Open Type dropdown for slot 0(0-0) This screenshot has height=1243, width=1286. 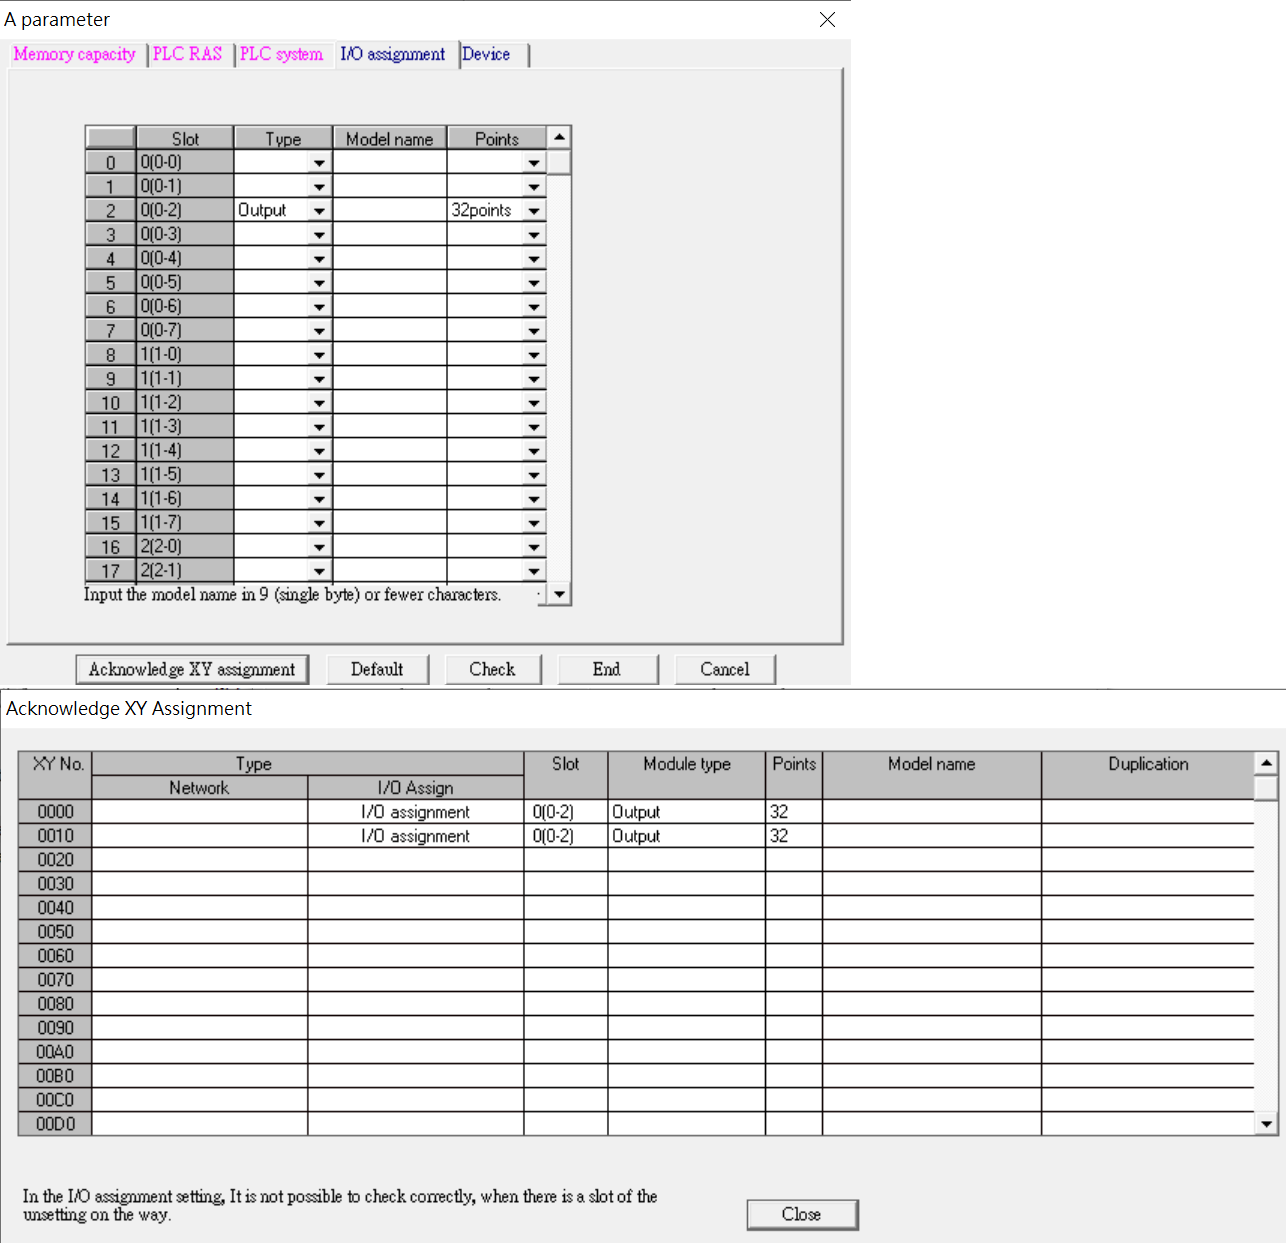319,163
